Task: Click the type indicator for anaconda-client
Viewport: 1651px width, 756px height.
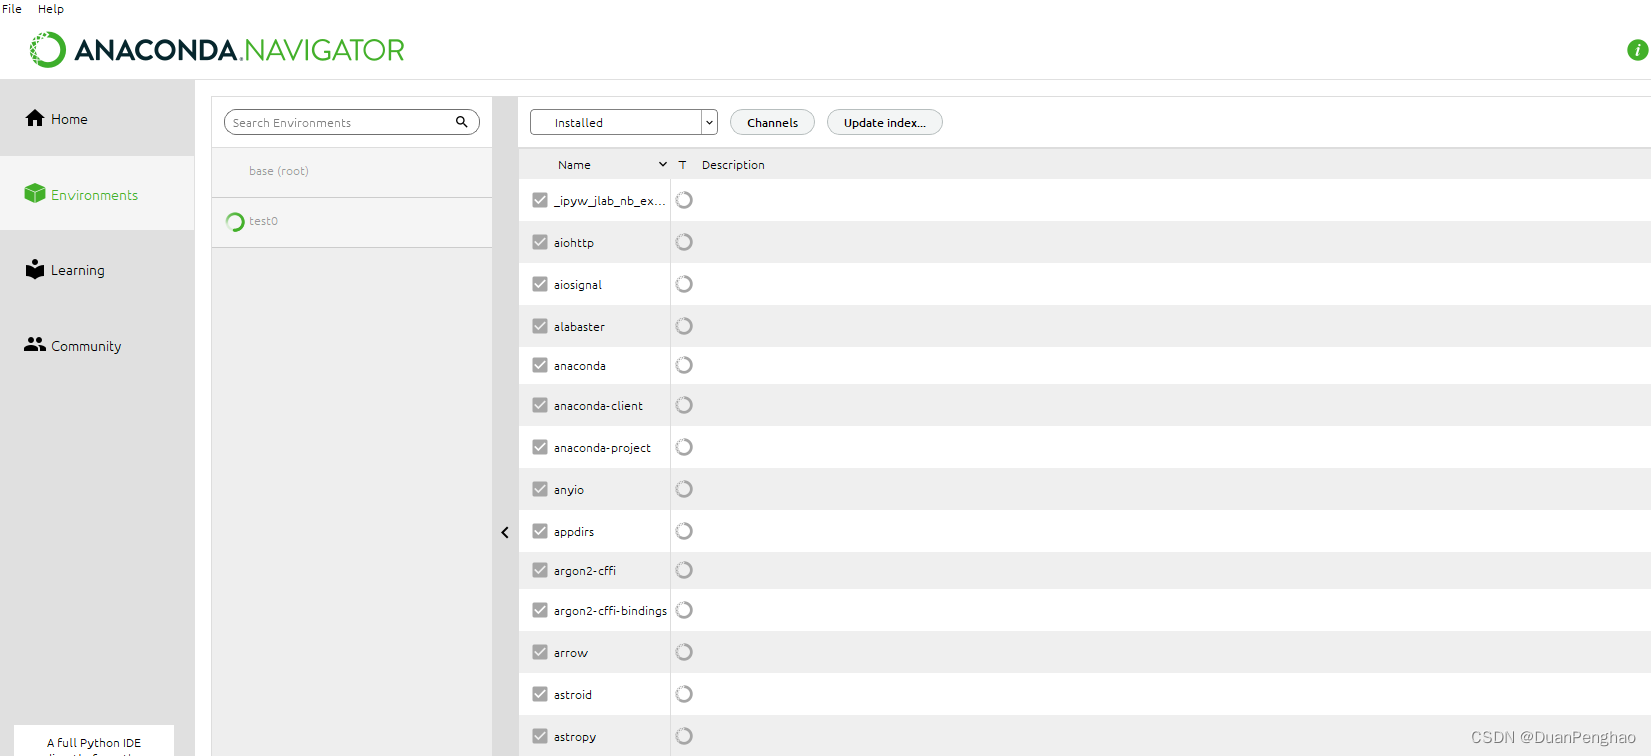Action: click(x=684, y=405)
